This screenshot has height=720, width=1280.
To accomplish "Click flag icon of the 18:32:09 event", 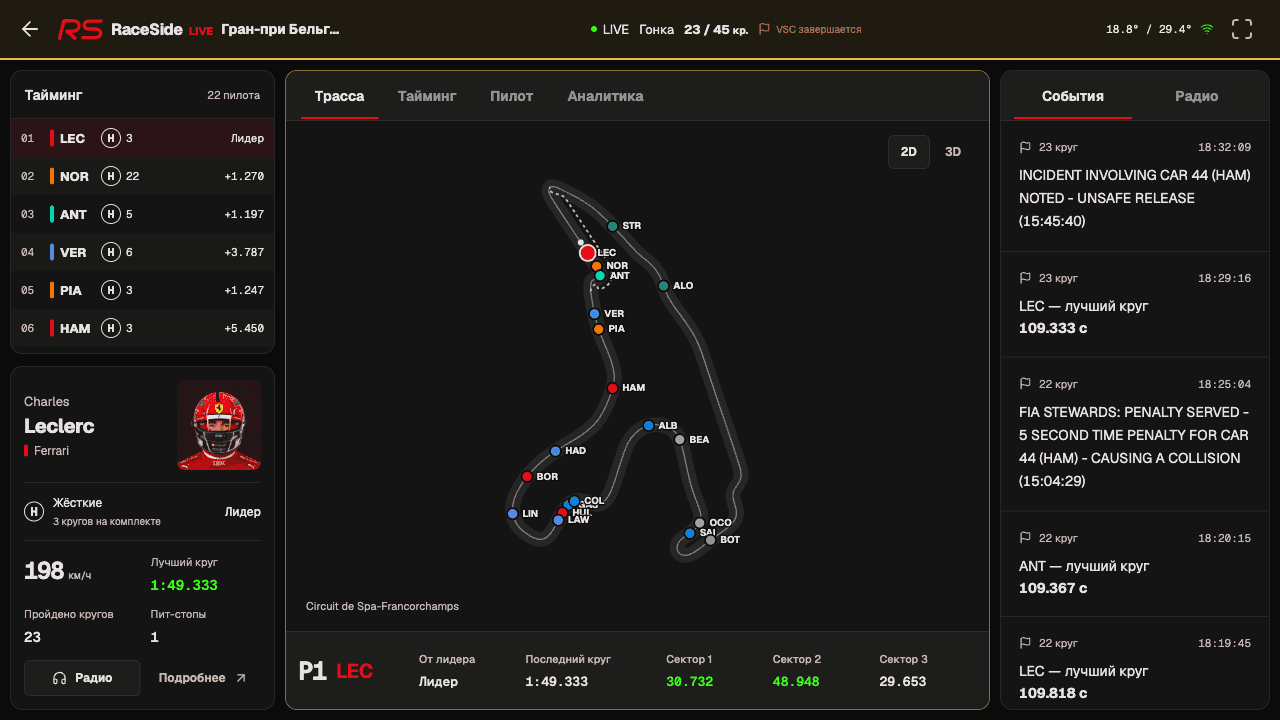I will [1025, 147].
